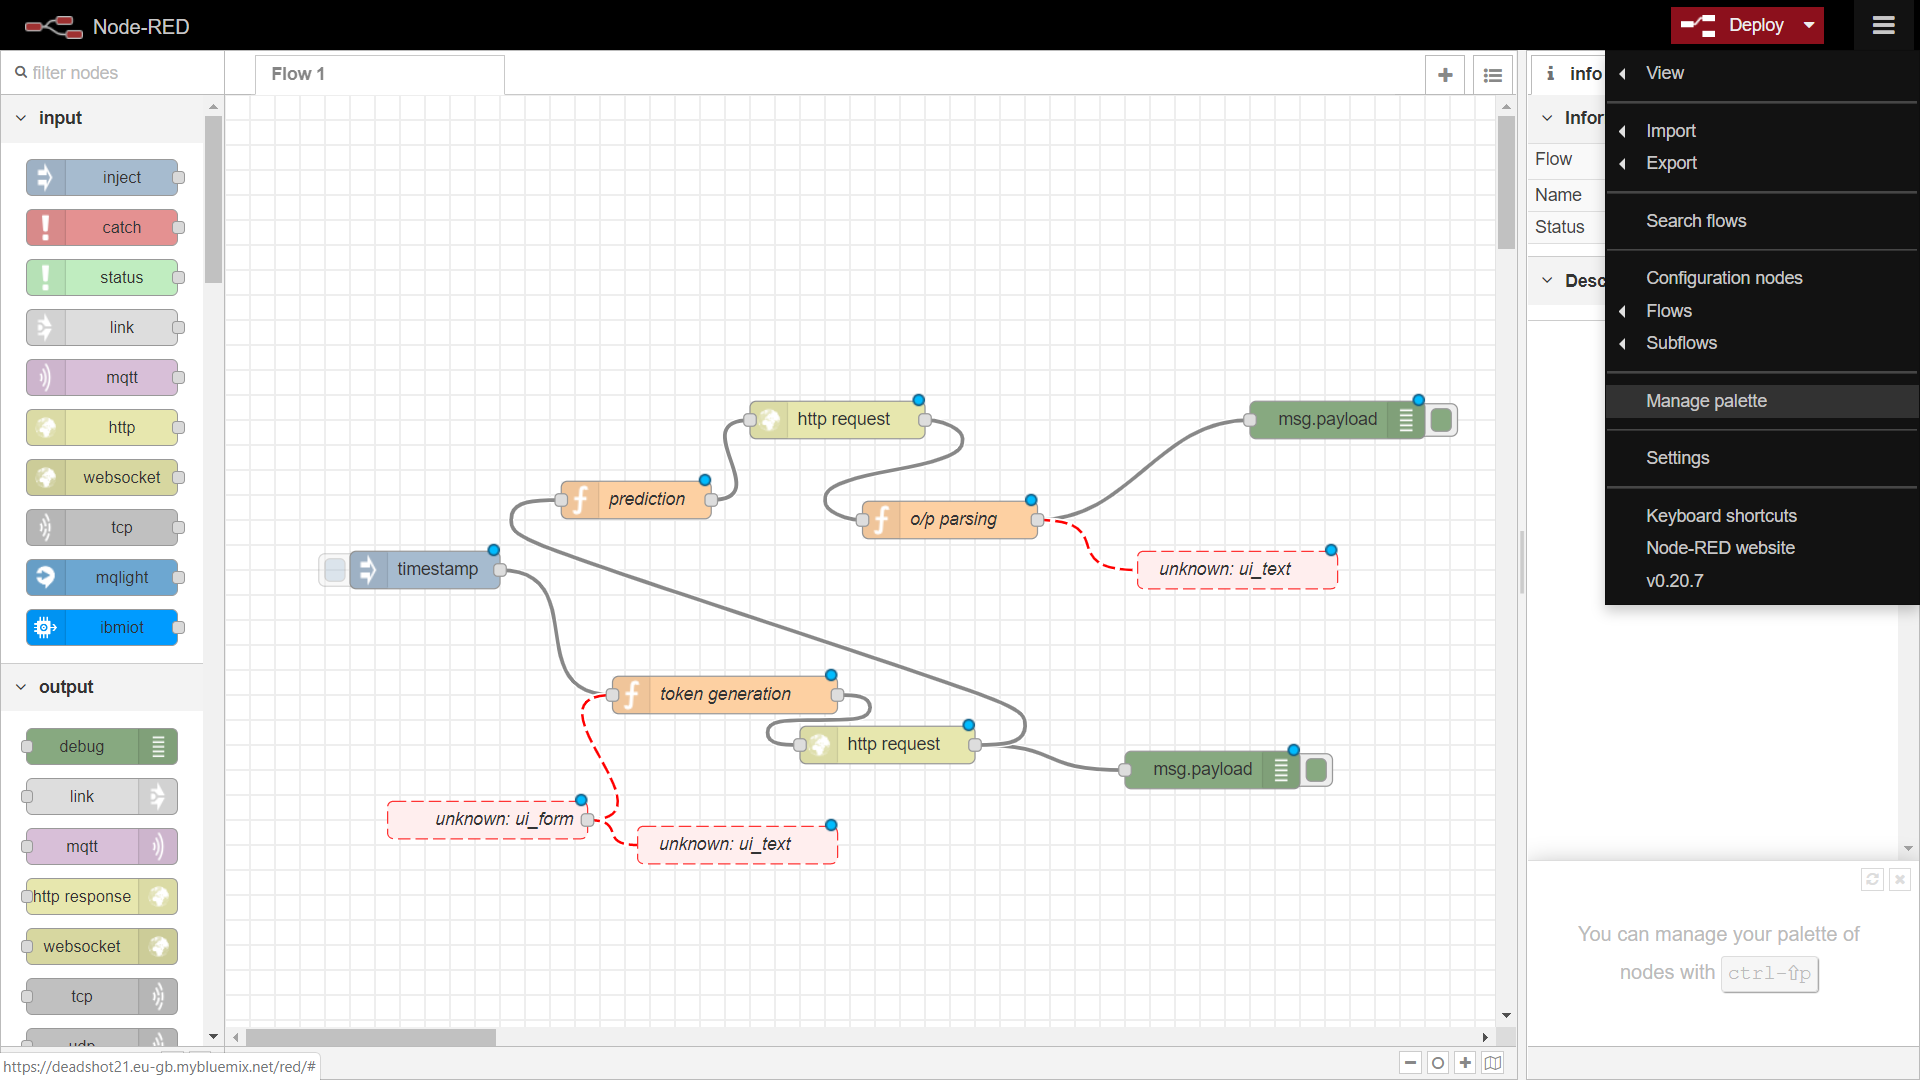1920x1080 pixels.
Task: Click version v0.20.7 entry
Action: pos(1761,581)
